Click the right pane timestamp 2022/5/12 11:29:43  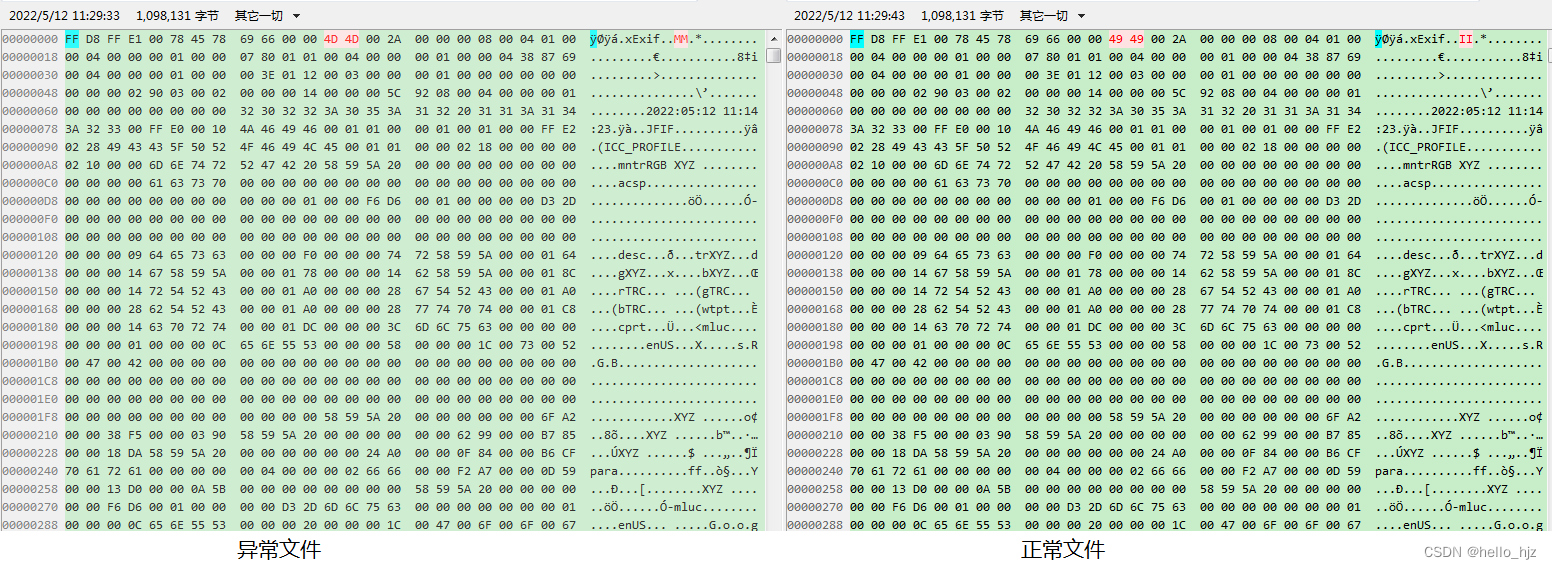click(850, 16)
